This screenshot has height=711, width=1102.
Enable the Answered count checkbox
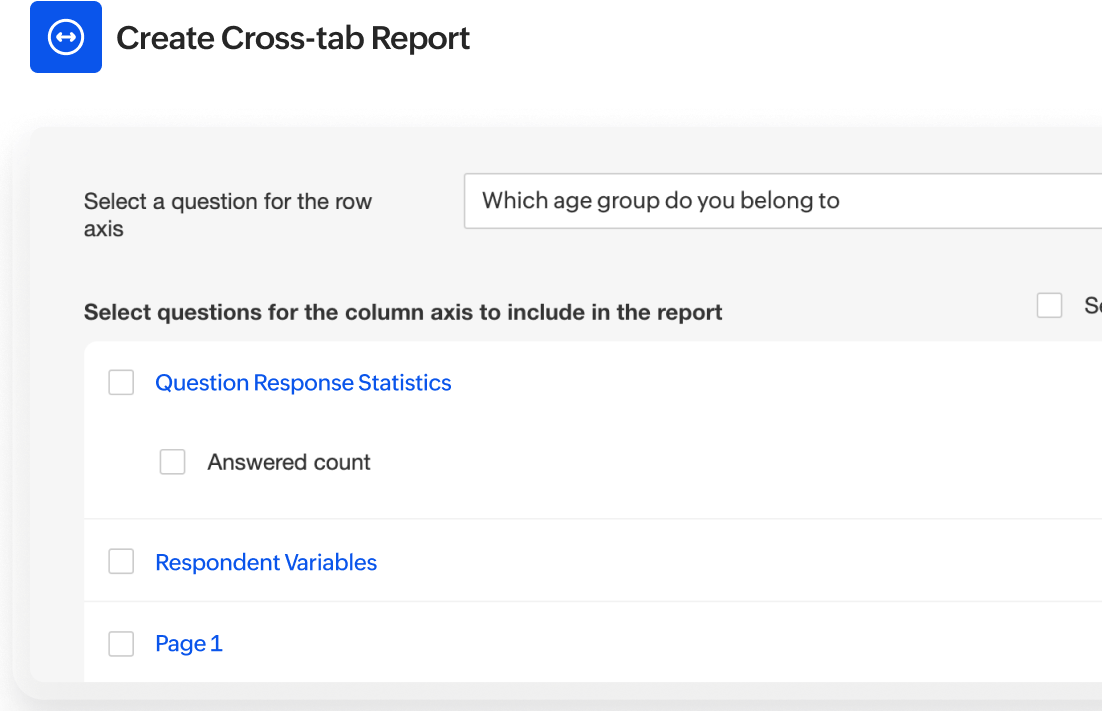click(172, 461)
